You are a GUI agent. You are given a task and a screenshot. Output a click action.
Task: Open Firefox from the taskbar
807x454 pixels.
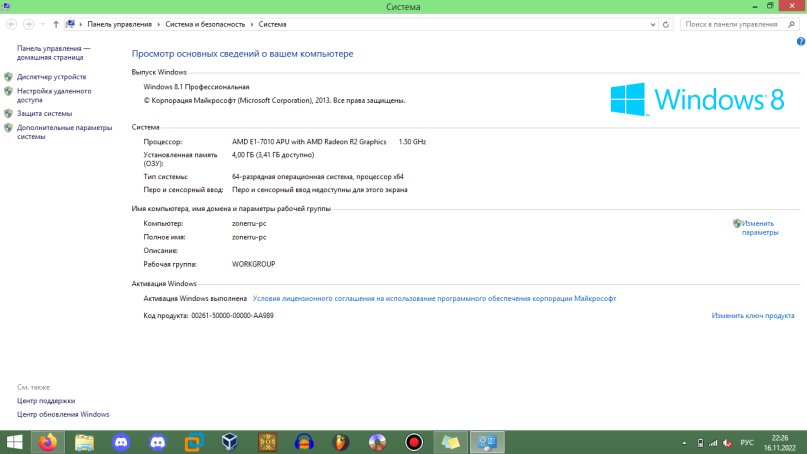coord(48,442)
